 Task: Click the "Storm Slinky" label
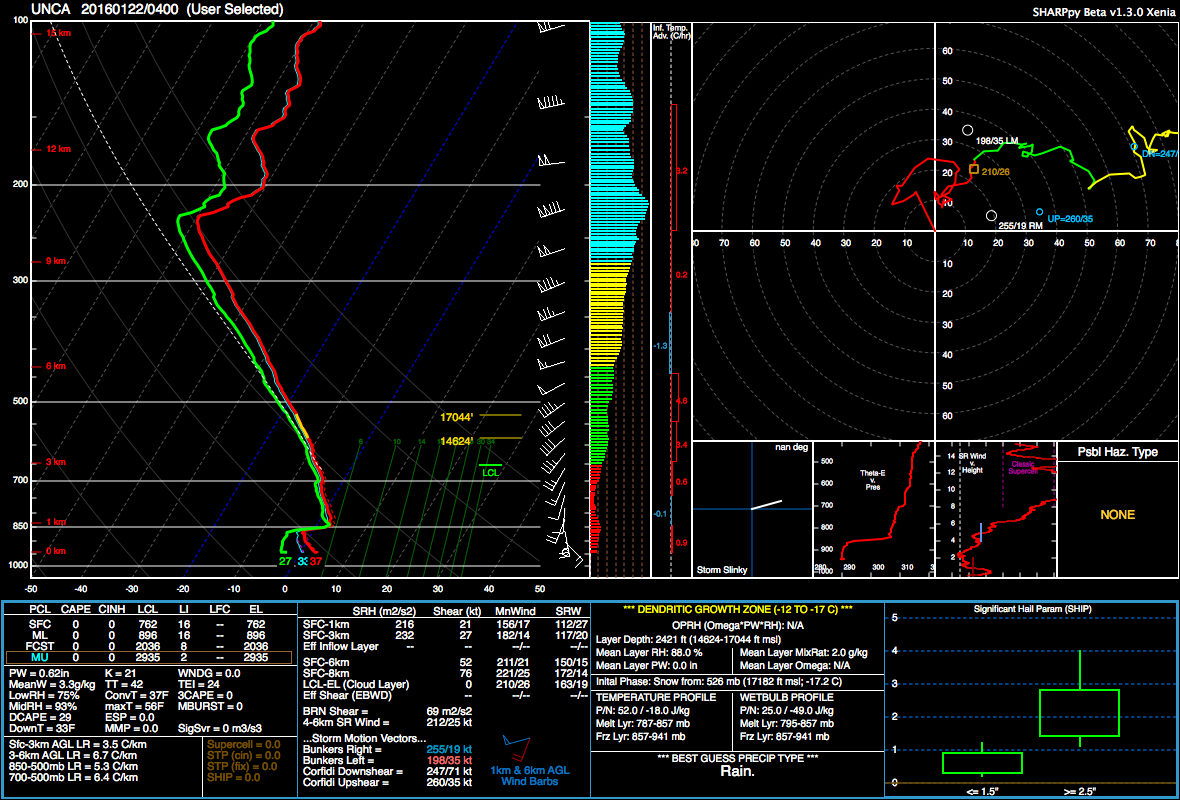coord(722,570)
